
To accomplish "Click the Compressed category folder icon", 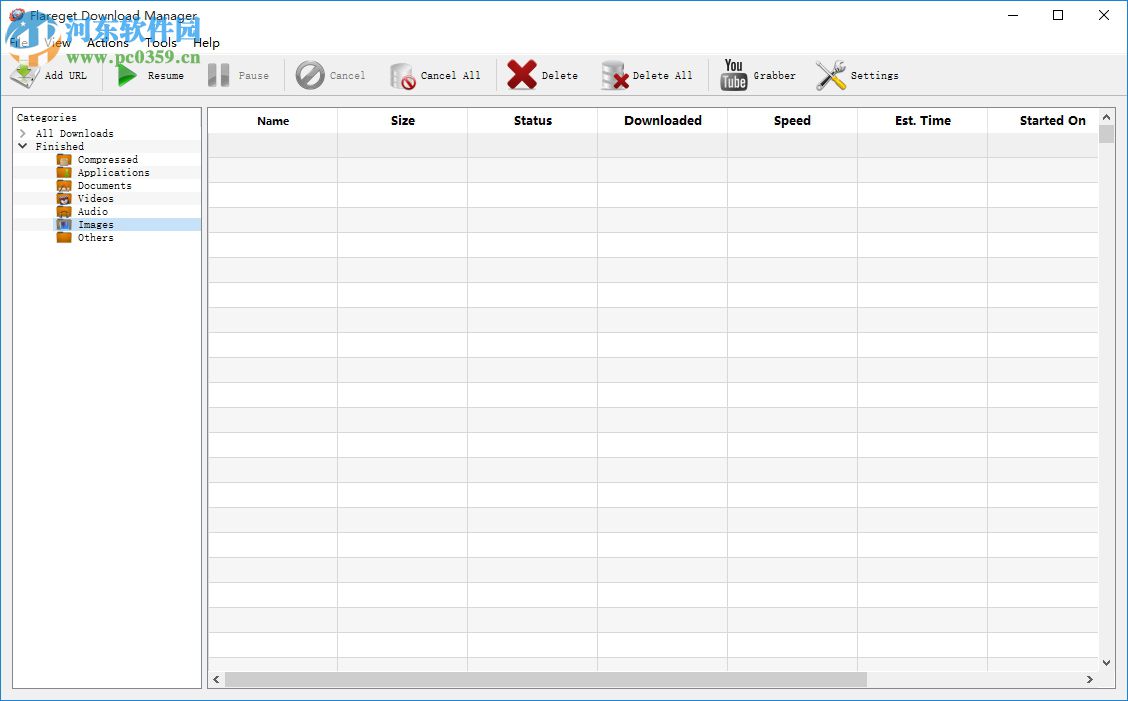I will (x=64, y=160).
